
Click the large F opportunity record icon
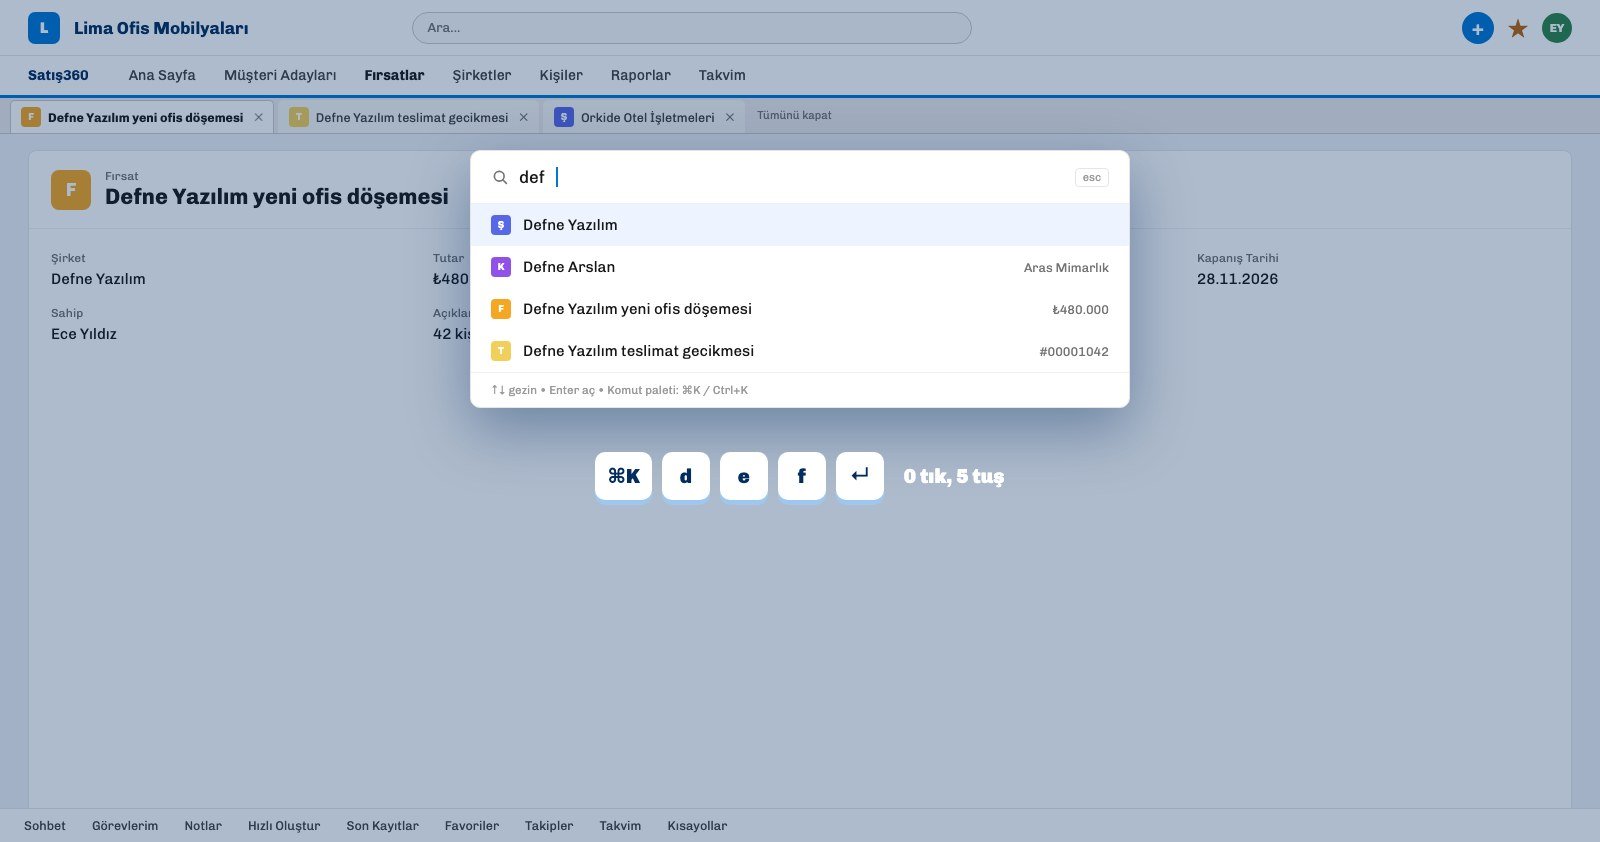71,189
